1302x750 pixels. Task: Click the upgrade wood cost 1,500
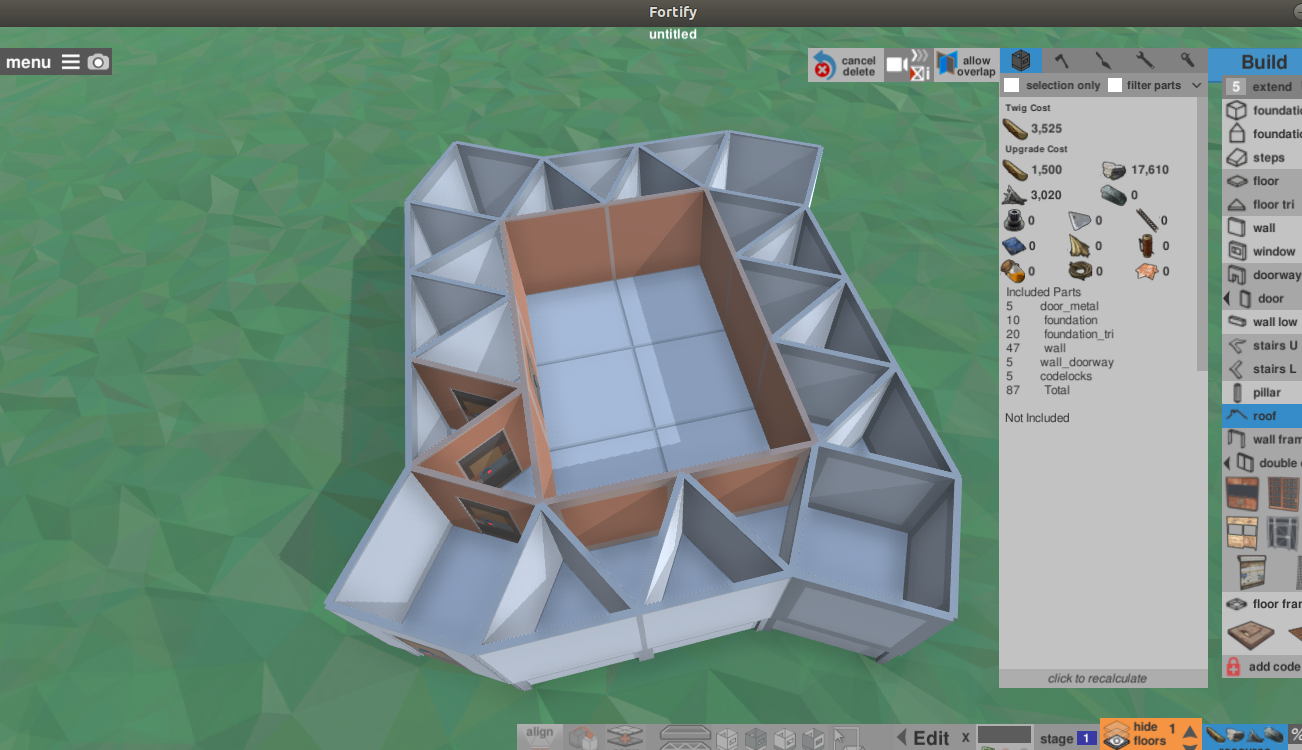pyautogui.click(x=1046, y=170)
